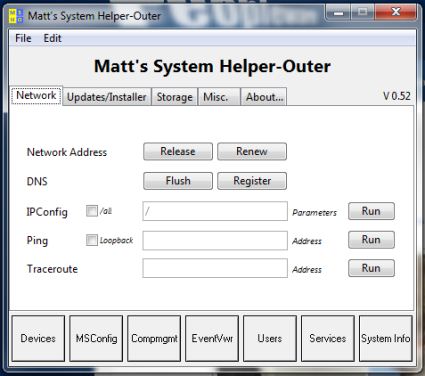Open the Edit menu

click(52, 38)
